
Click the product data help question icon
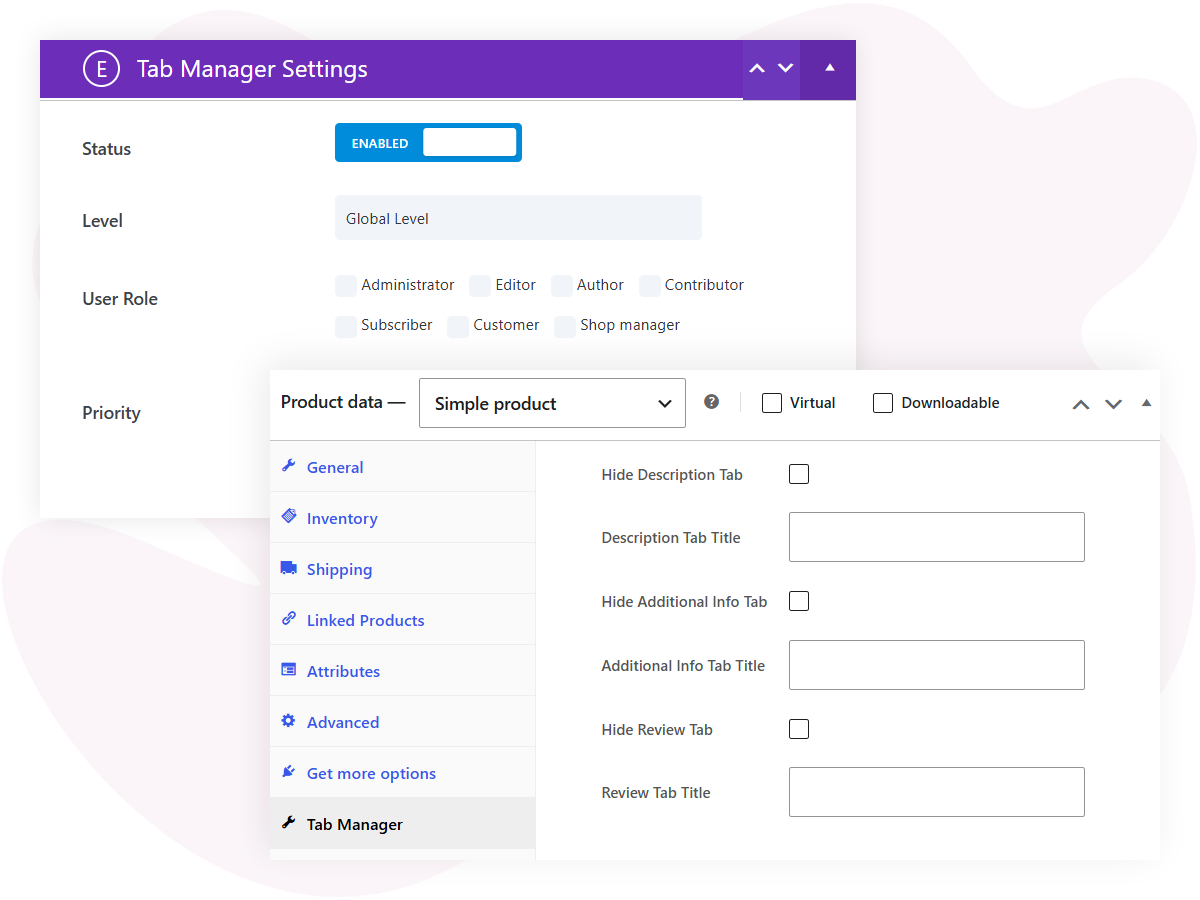click(x=711, y=402)
